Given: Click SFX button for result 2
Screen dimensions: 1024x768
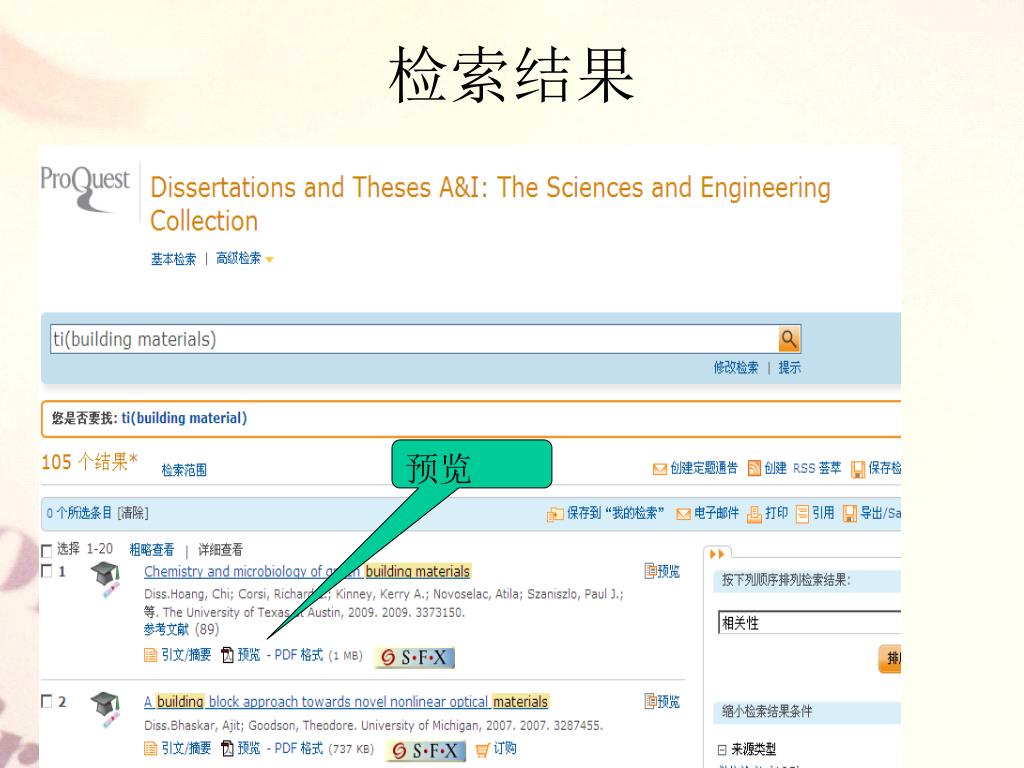Looking at the screenshot, I should (426, 750).
